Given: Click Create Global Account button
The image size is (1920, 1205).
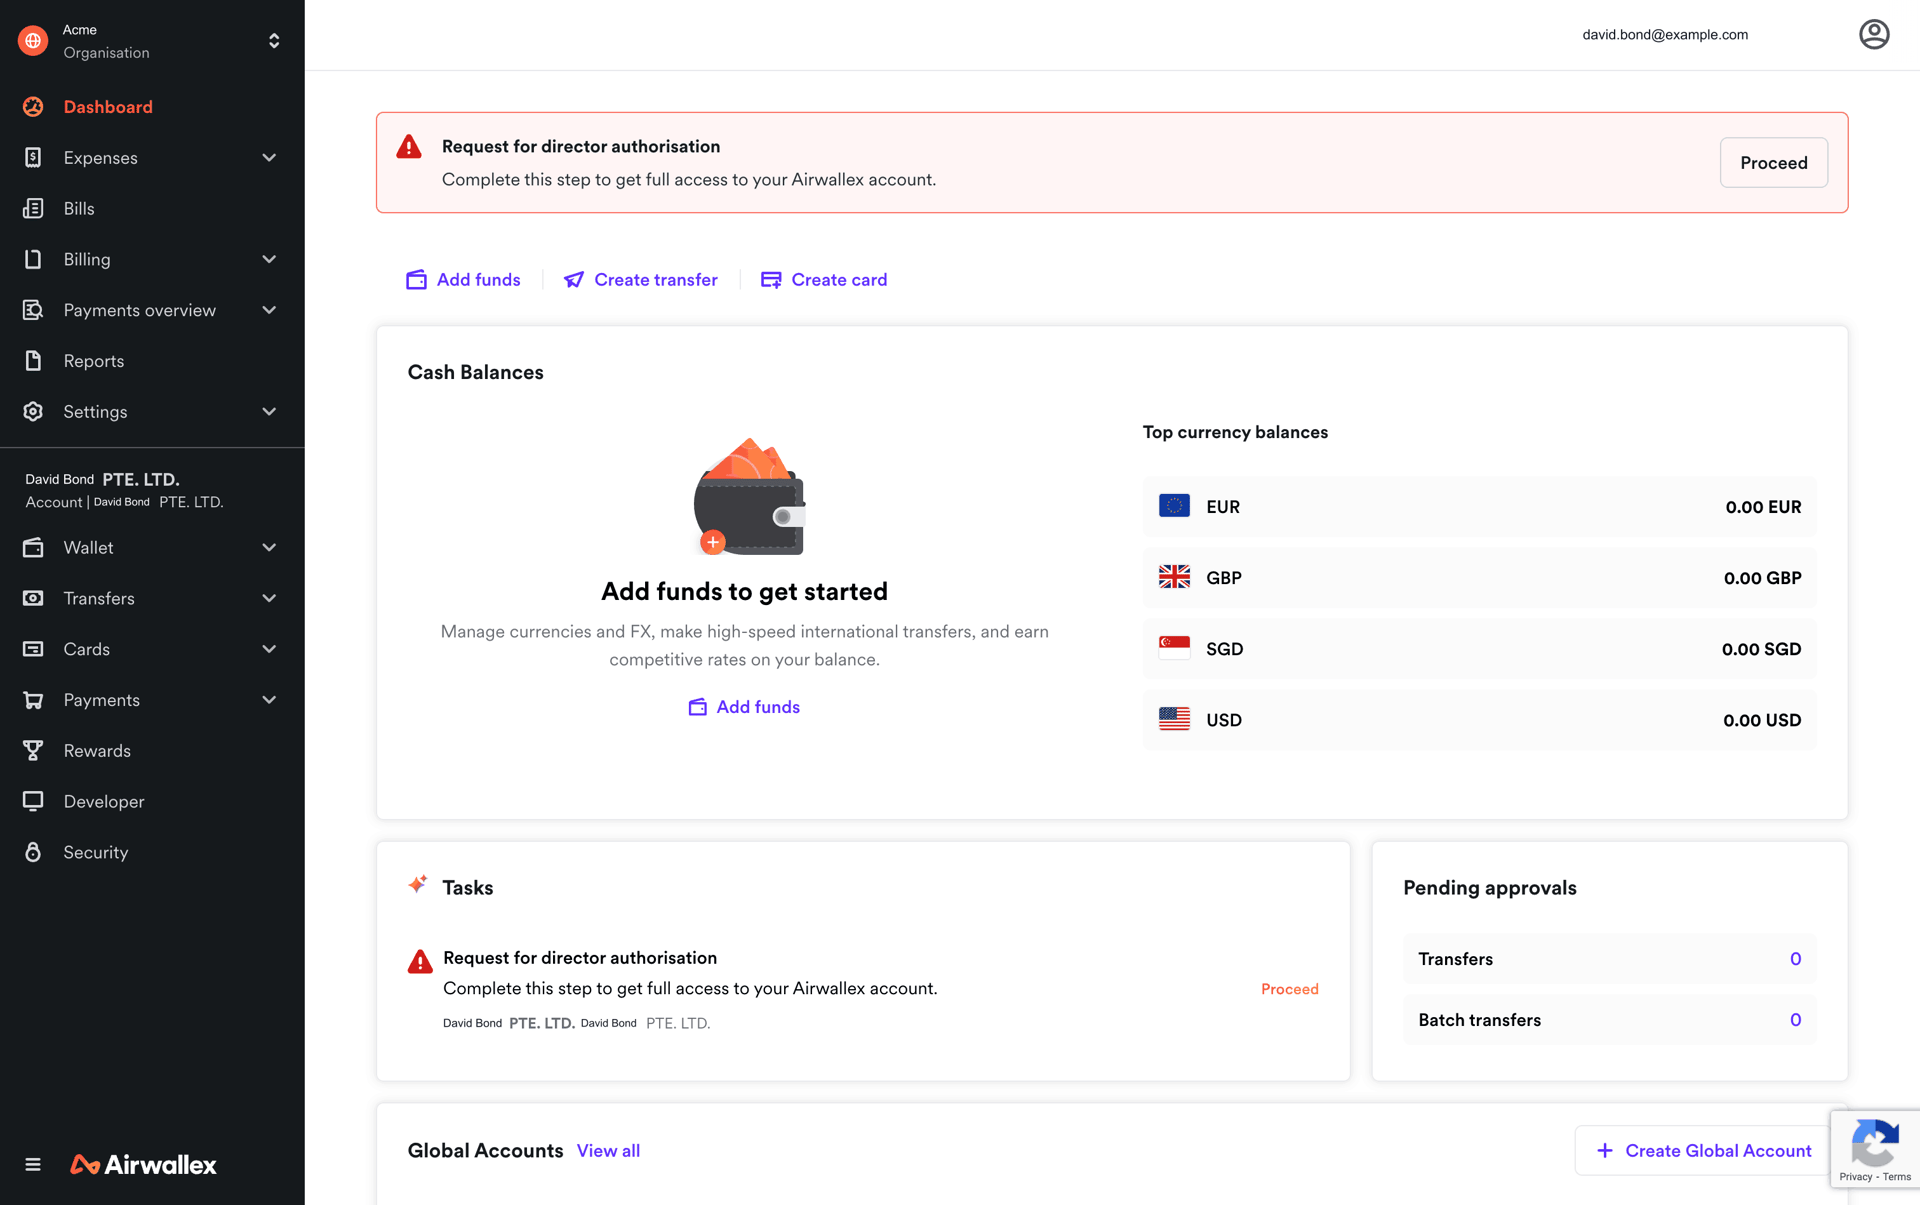Looking at the screenshot, I should 1702,1150.
